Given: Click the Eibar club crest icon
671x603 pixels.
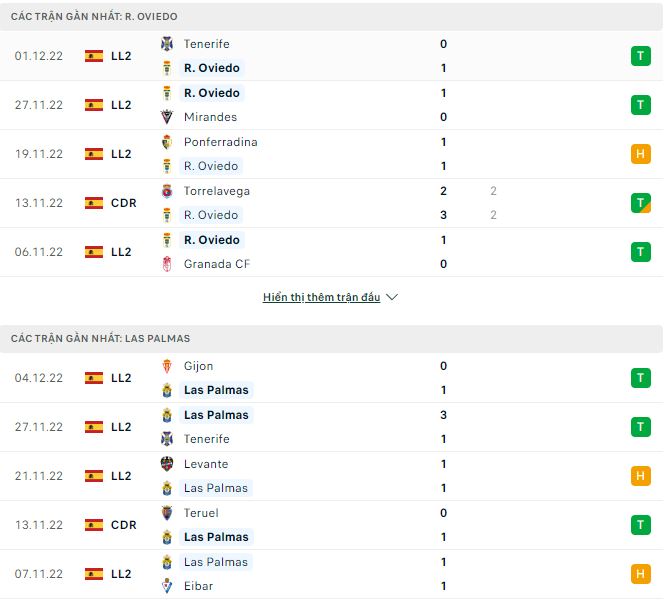Looking at the screenshot, I should coord(167,586).
